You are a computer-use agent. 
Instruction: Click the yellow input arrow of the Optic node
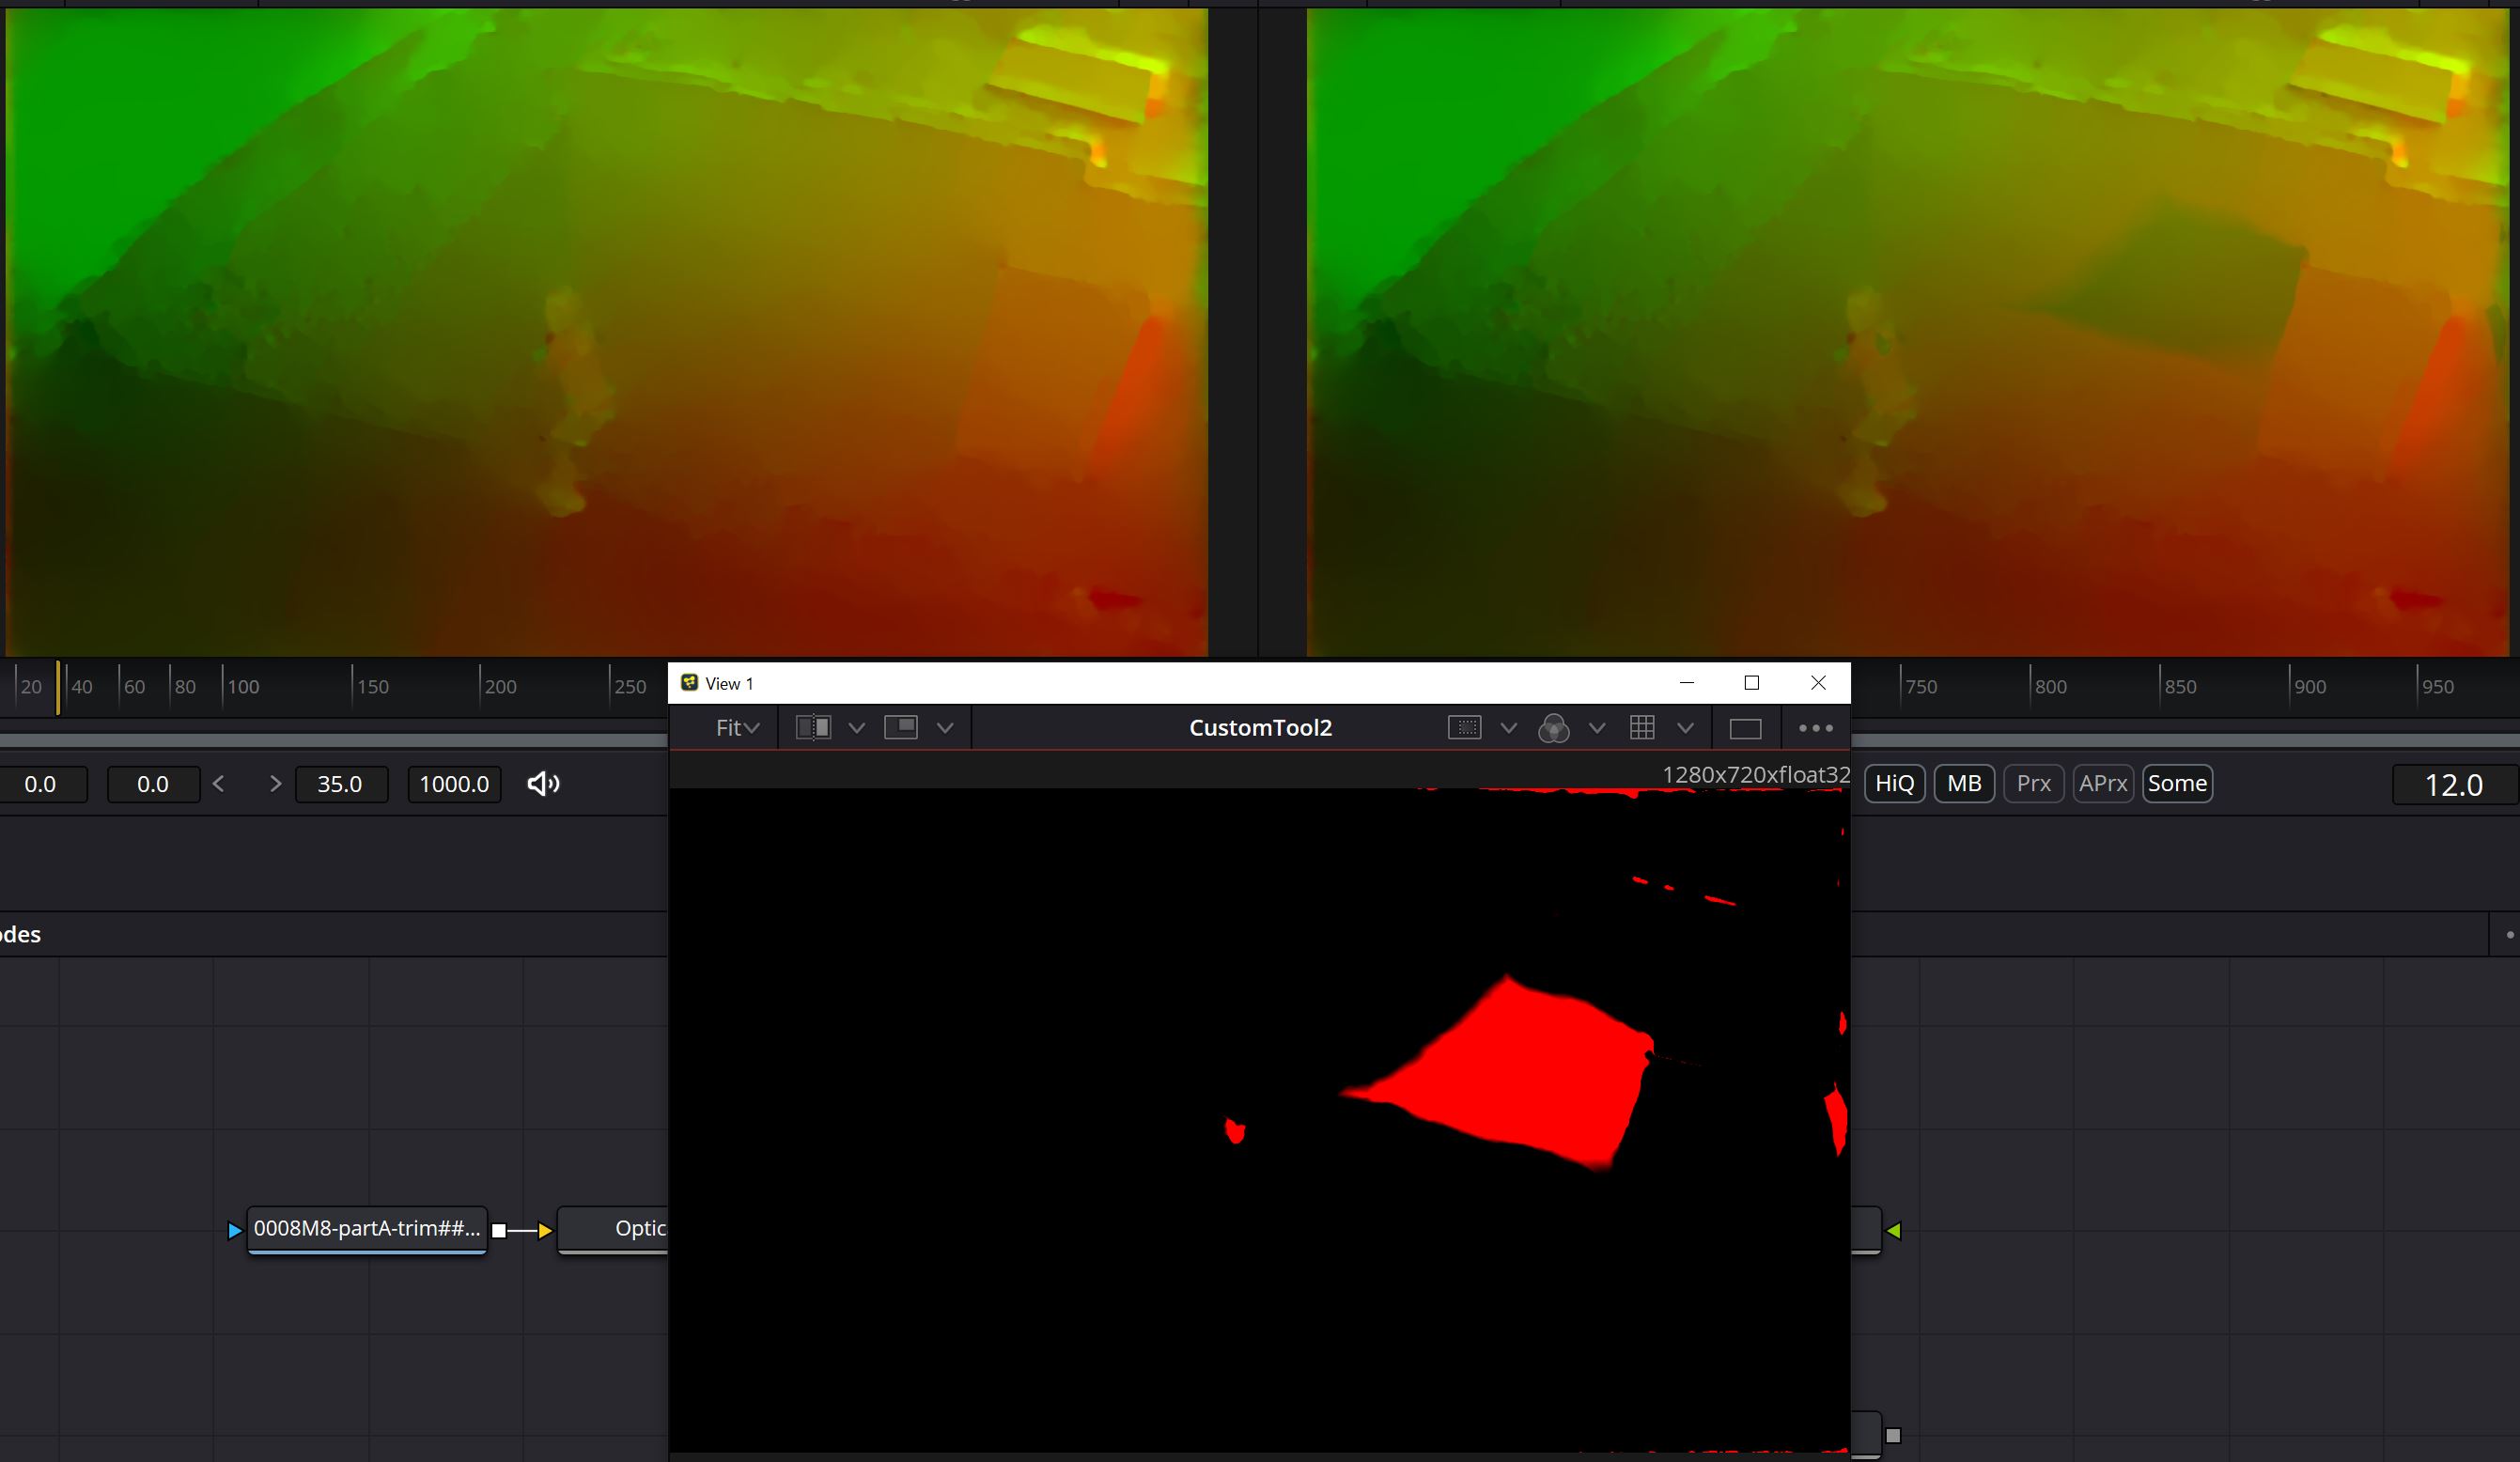545,1230
